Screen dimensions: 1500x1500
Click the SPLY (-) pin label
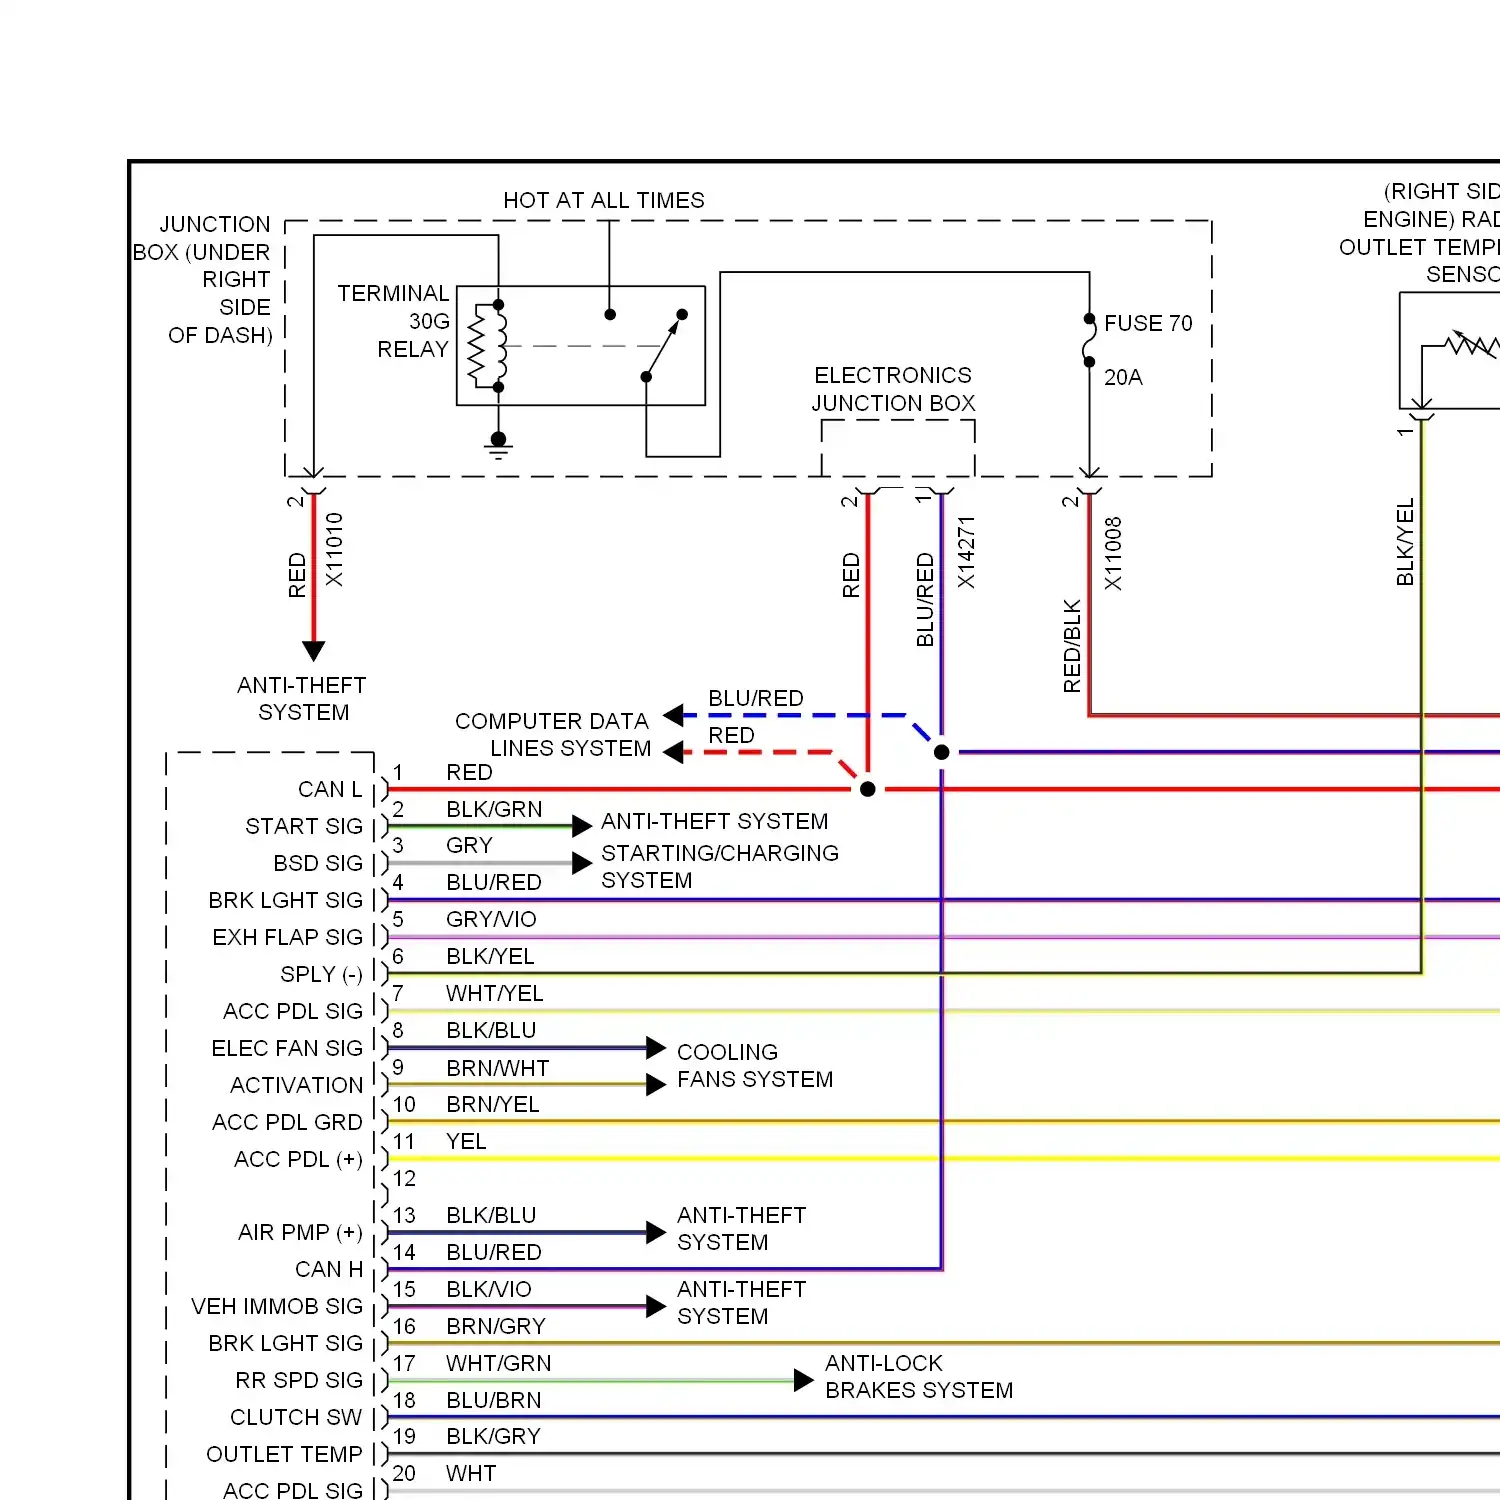coord(321,974)
